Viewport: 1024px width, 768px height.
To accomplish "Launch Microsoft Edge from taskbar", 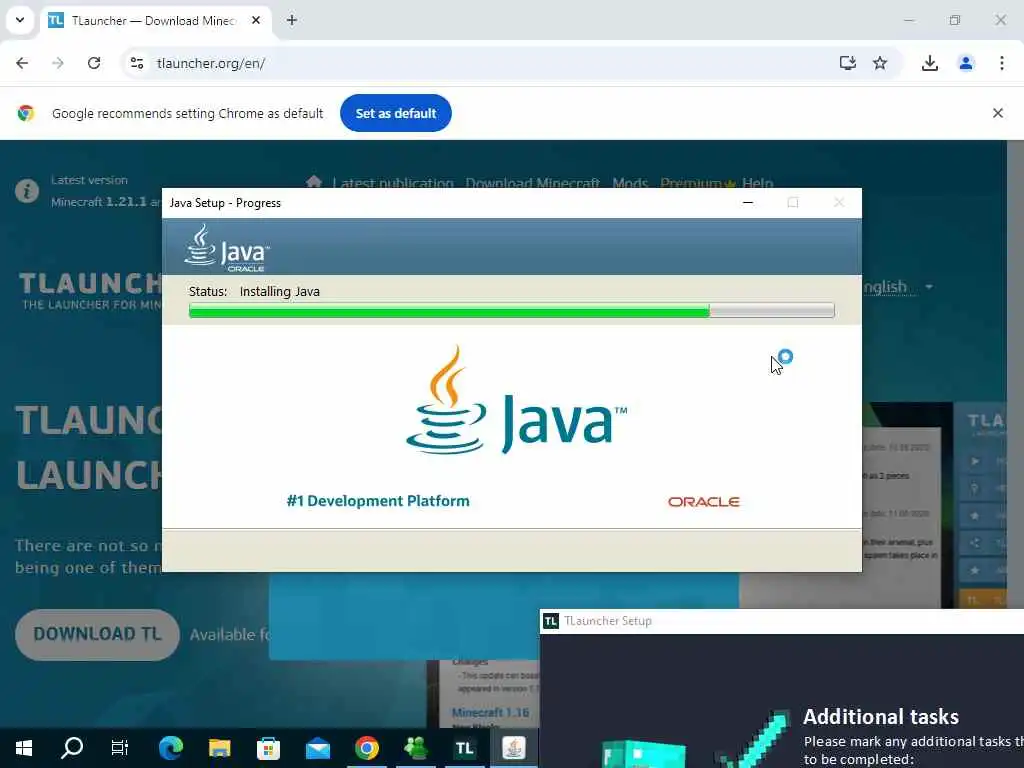I will click(170, 748).
